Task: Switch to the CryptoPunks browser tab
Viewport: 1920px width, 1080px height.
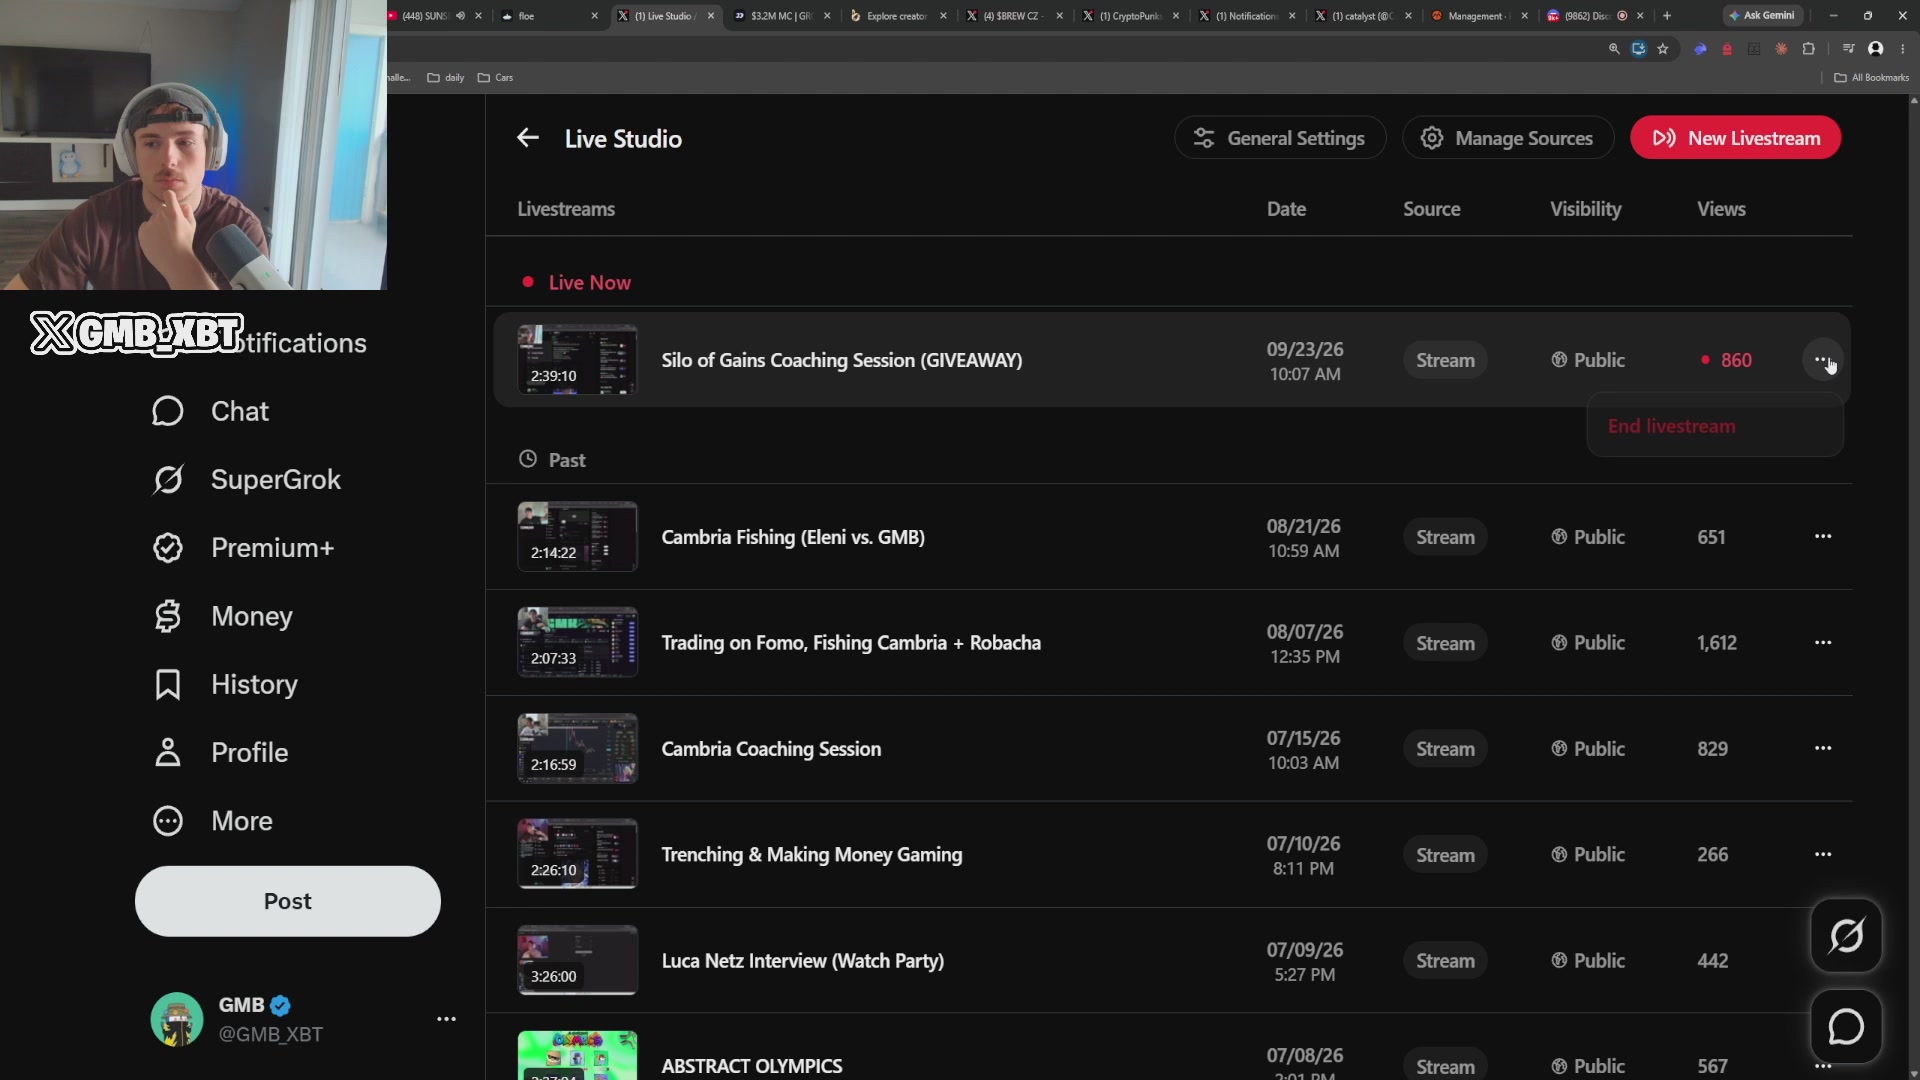Action: click(1132, 16)
